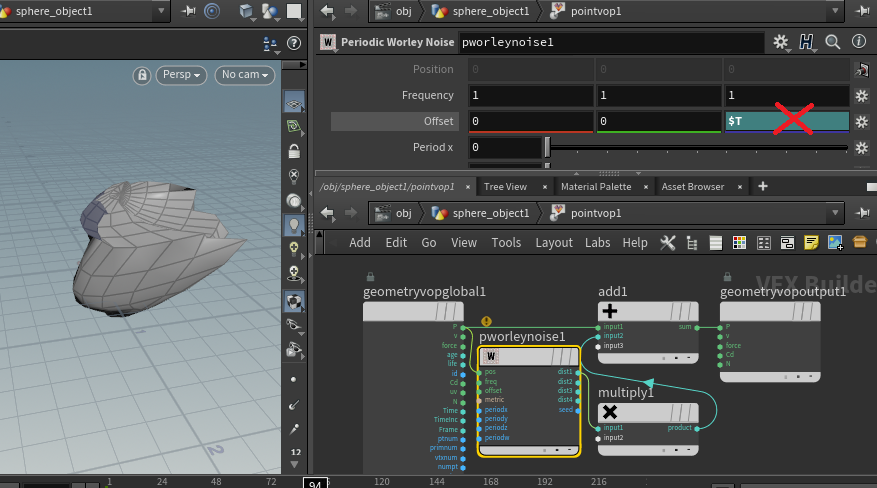Click the pin icon beside viewport path

[x=189, y=11]
